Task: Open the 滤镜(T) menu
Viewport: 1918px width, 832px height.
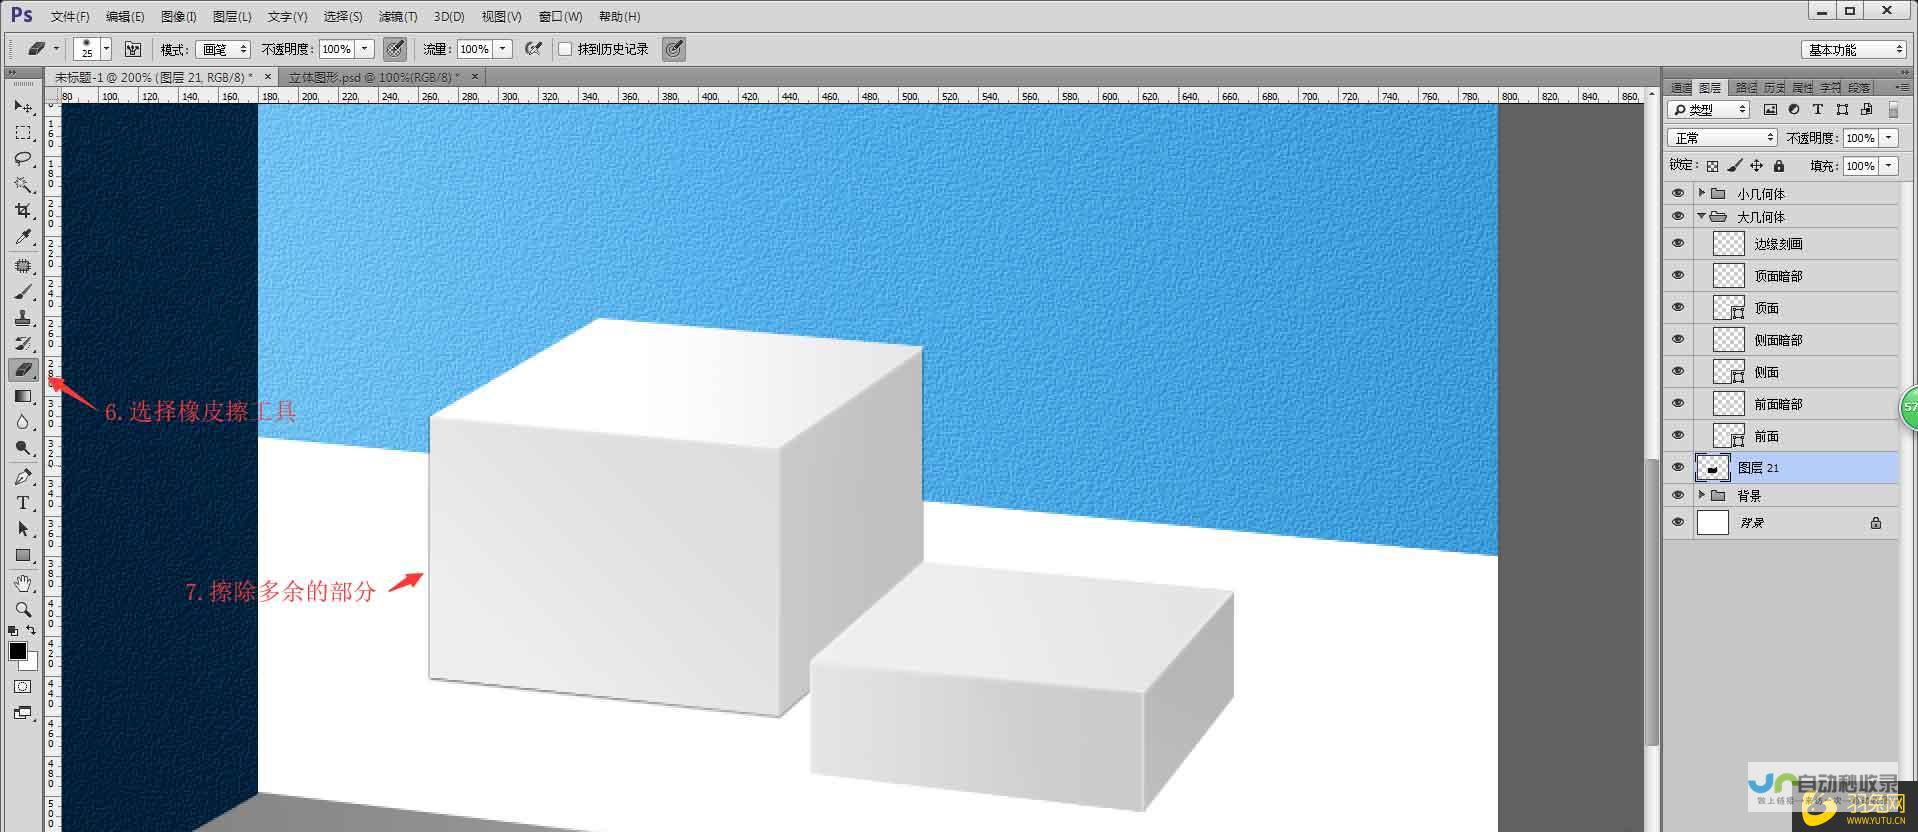Action: [x=398, y=16]
